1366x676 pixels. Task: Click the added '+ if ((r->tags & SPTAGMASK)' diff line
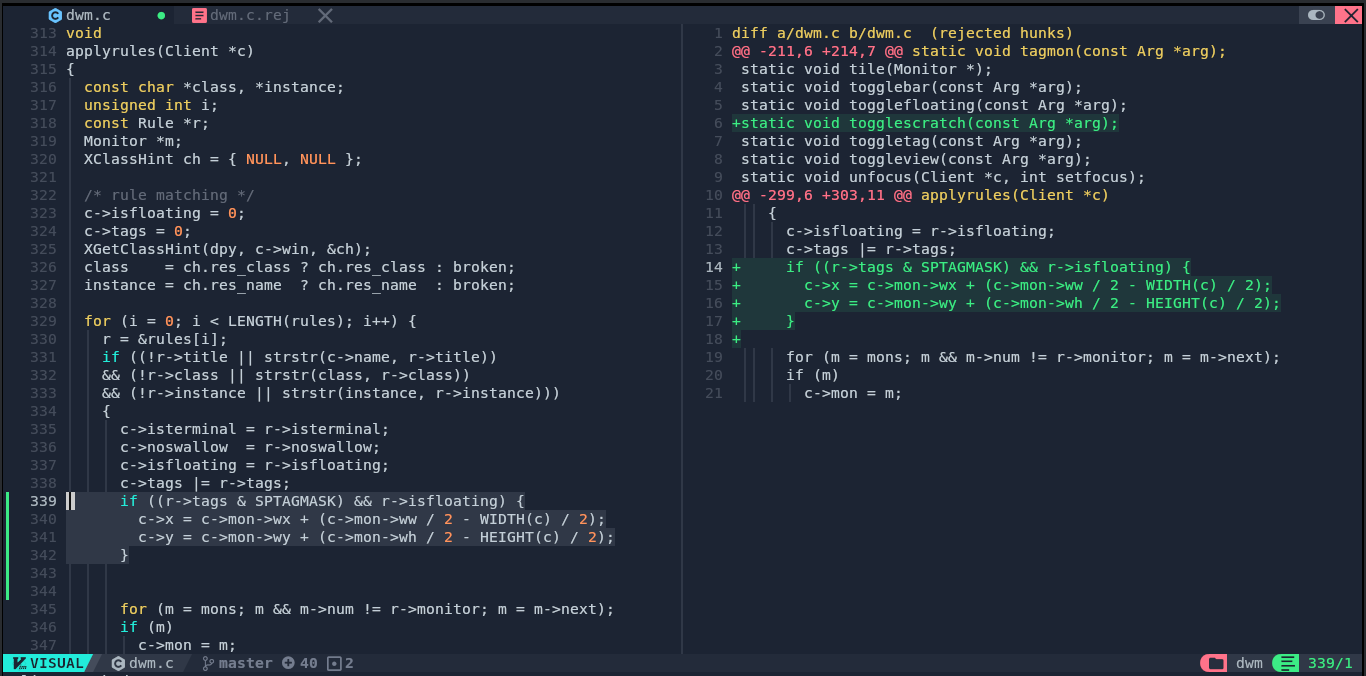pyautogui.click(x=961, y=267)
